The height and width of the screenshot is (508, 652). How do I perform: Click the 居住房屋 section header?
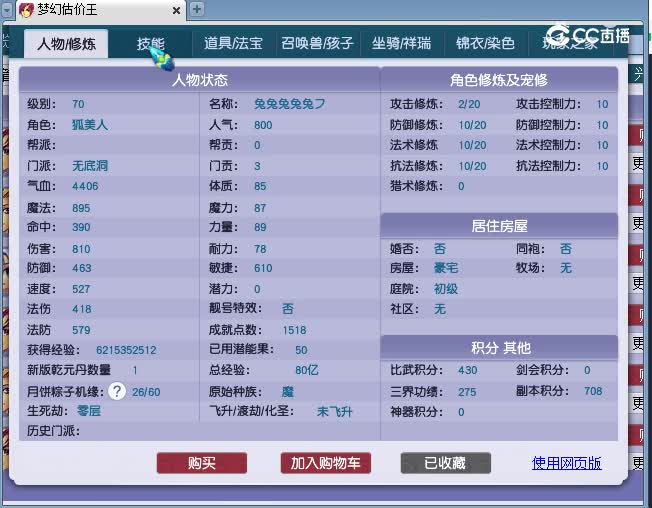click(499, 226)
